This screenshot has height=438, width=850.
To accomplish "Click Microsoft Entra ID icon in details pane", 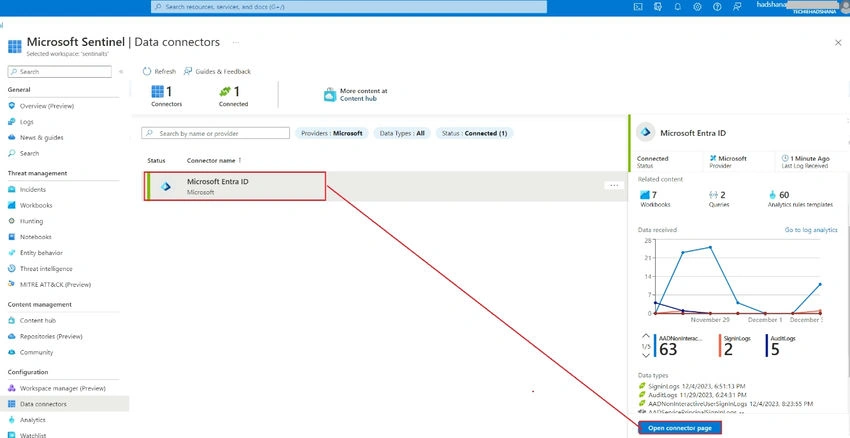I will point(646,132).
